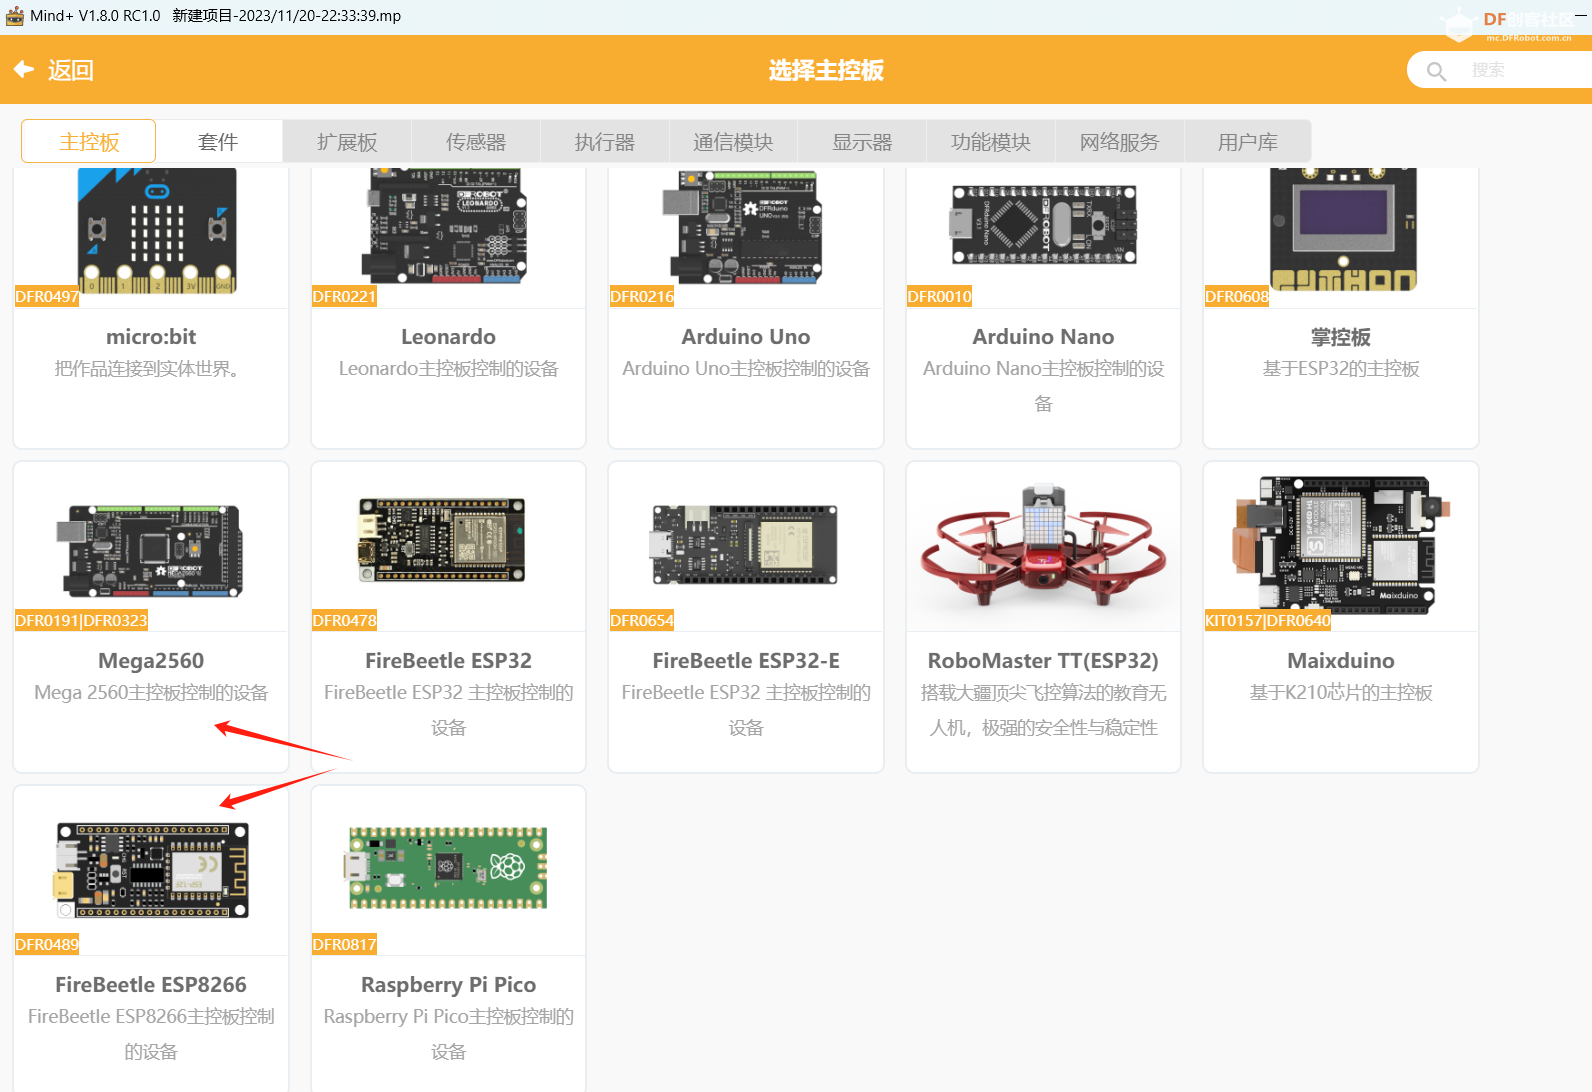Switch to the 套件 tab

click(218, 141)
